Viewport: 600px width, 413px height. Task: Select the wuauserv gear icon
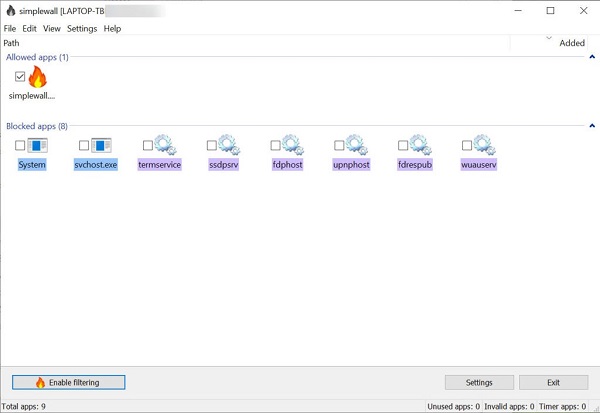[x=485, y=145]
